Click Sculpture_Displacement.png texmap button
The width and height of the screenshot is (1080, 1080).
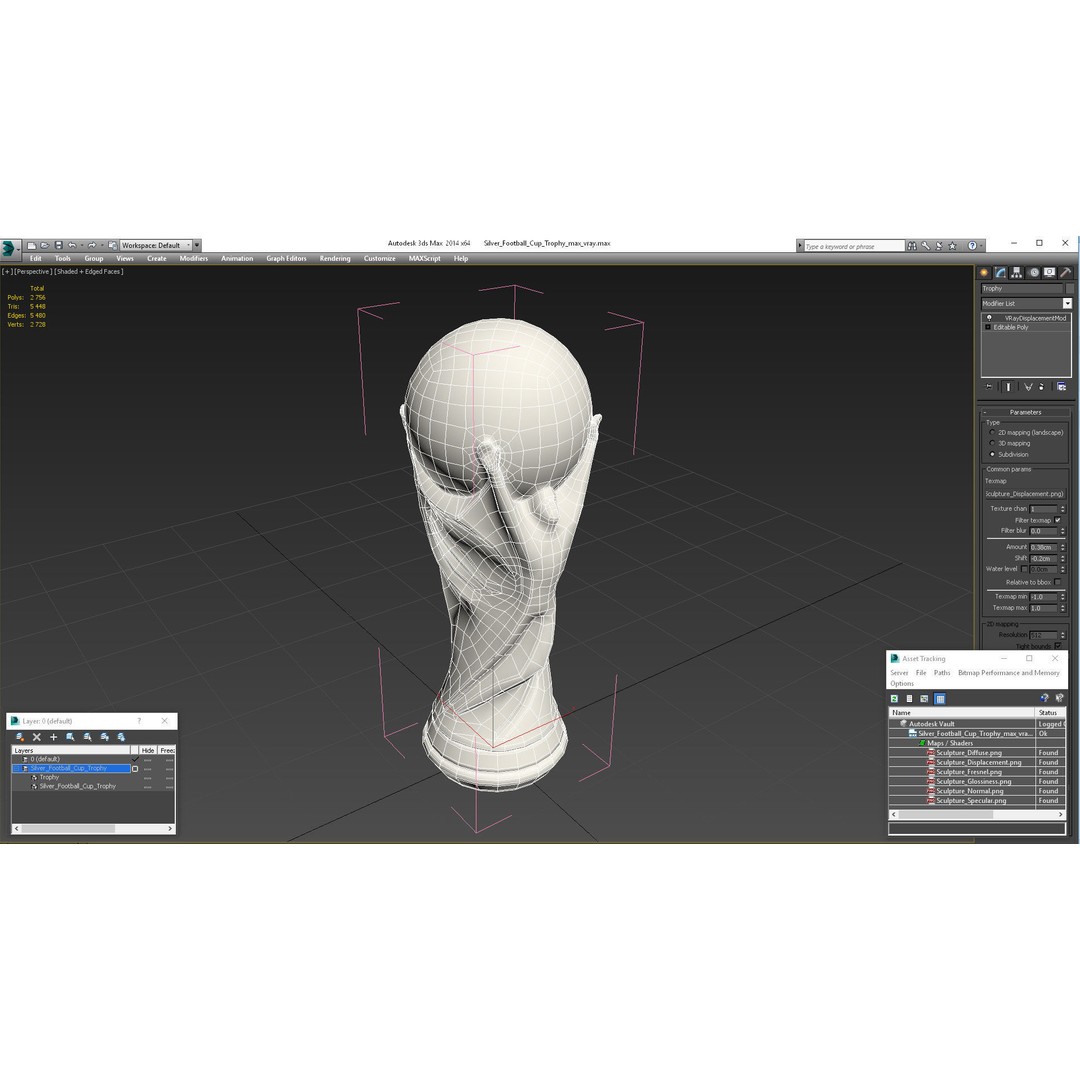click(1024, 494)
